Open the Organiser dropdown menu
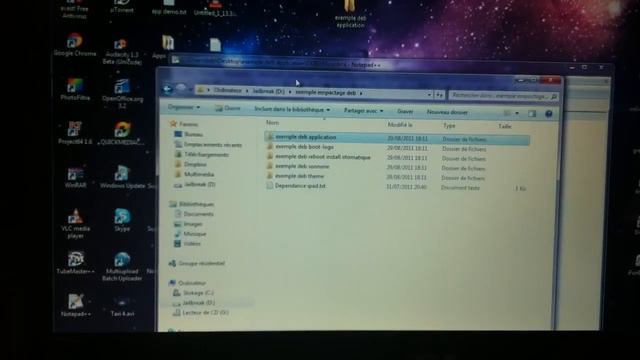This screenshot has height=360, width=640. click(x=184, y=107)
